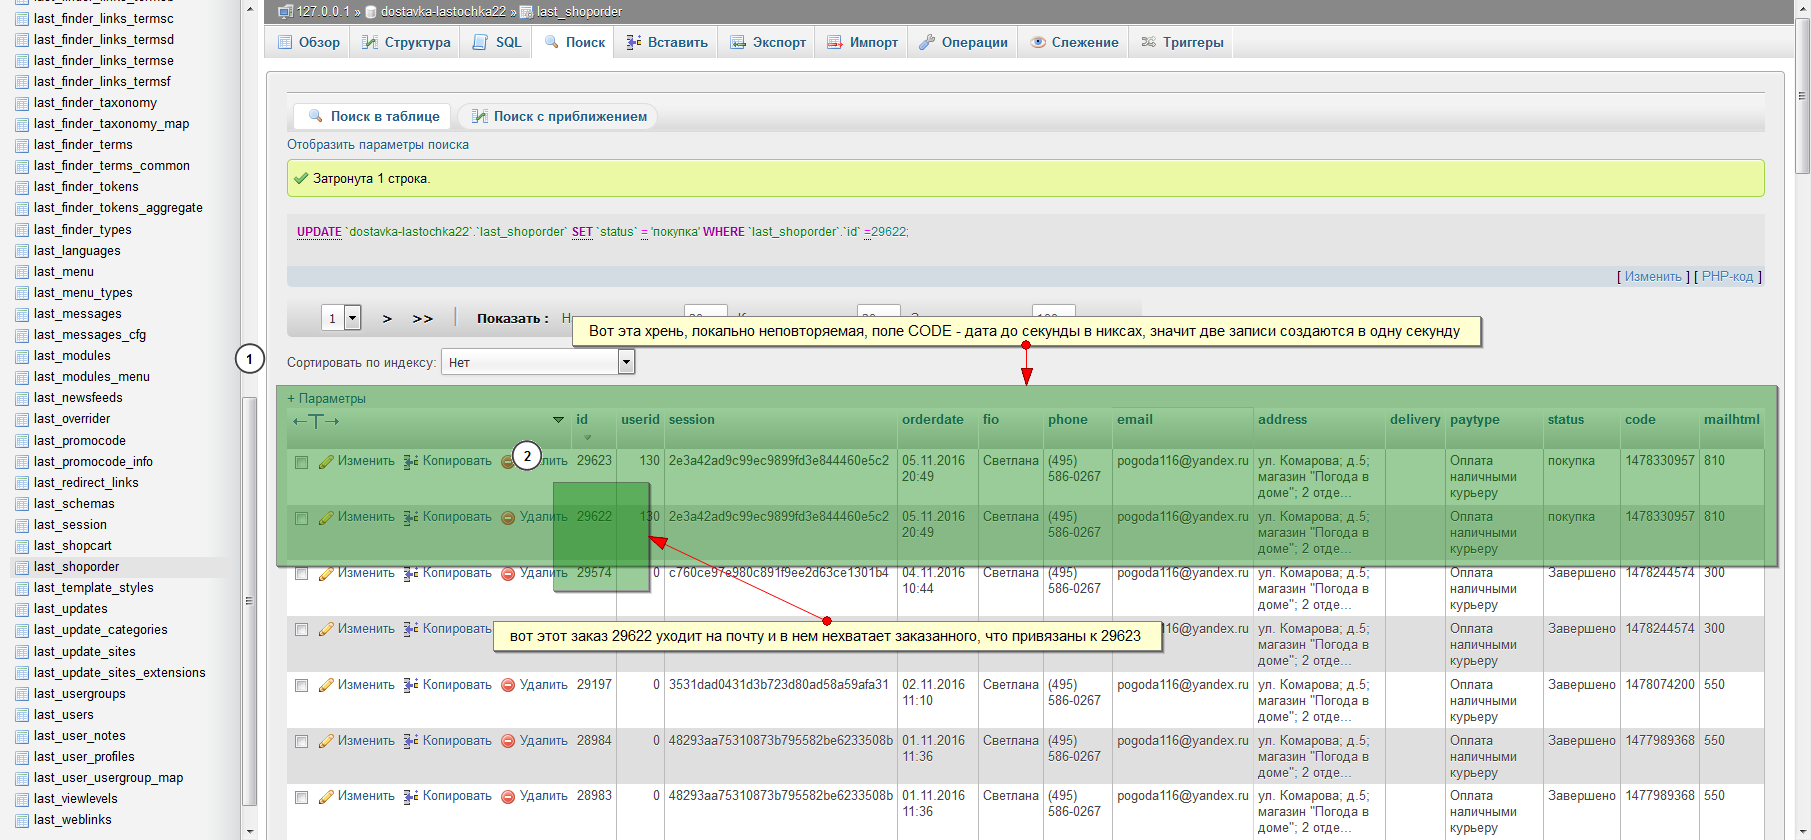1811x840 pixels.
Task: Click the pencil edit icon for row 29574
Action: pyautogui.click(x=326, y=574)
